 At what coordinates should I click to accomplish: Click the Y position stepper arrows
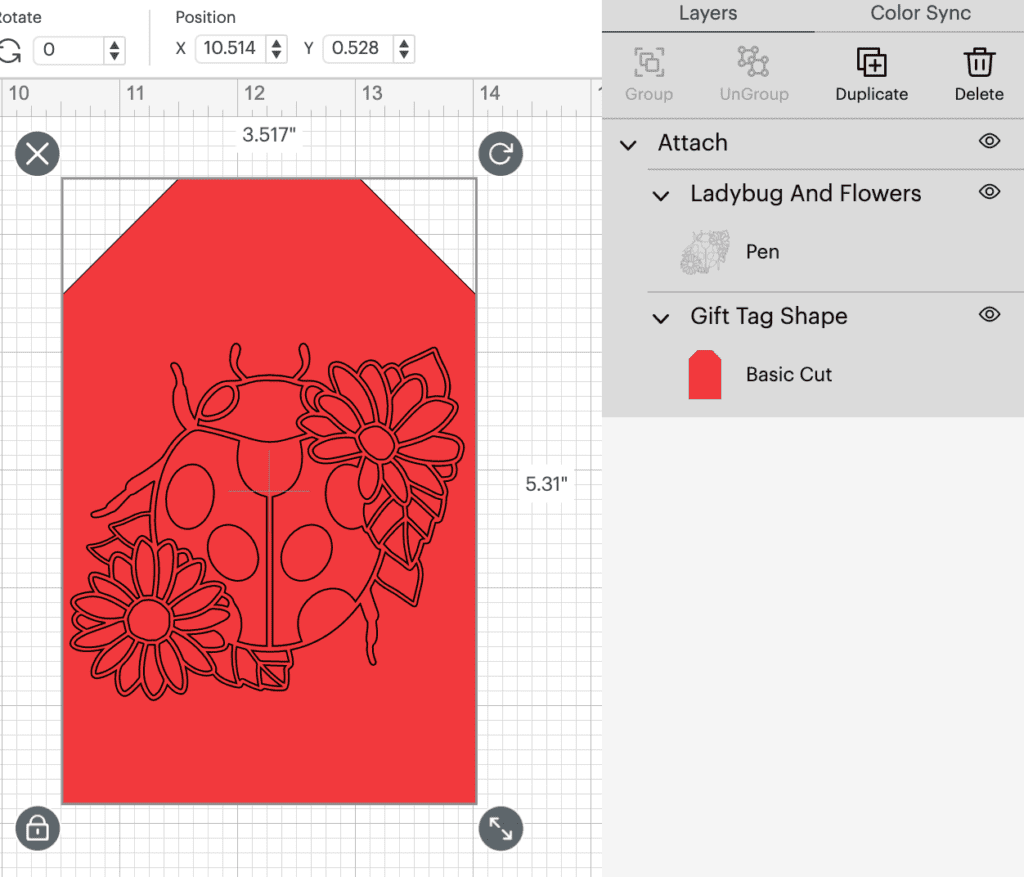[x=404, y=49]
